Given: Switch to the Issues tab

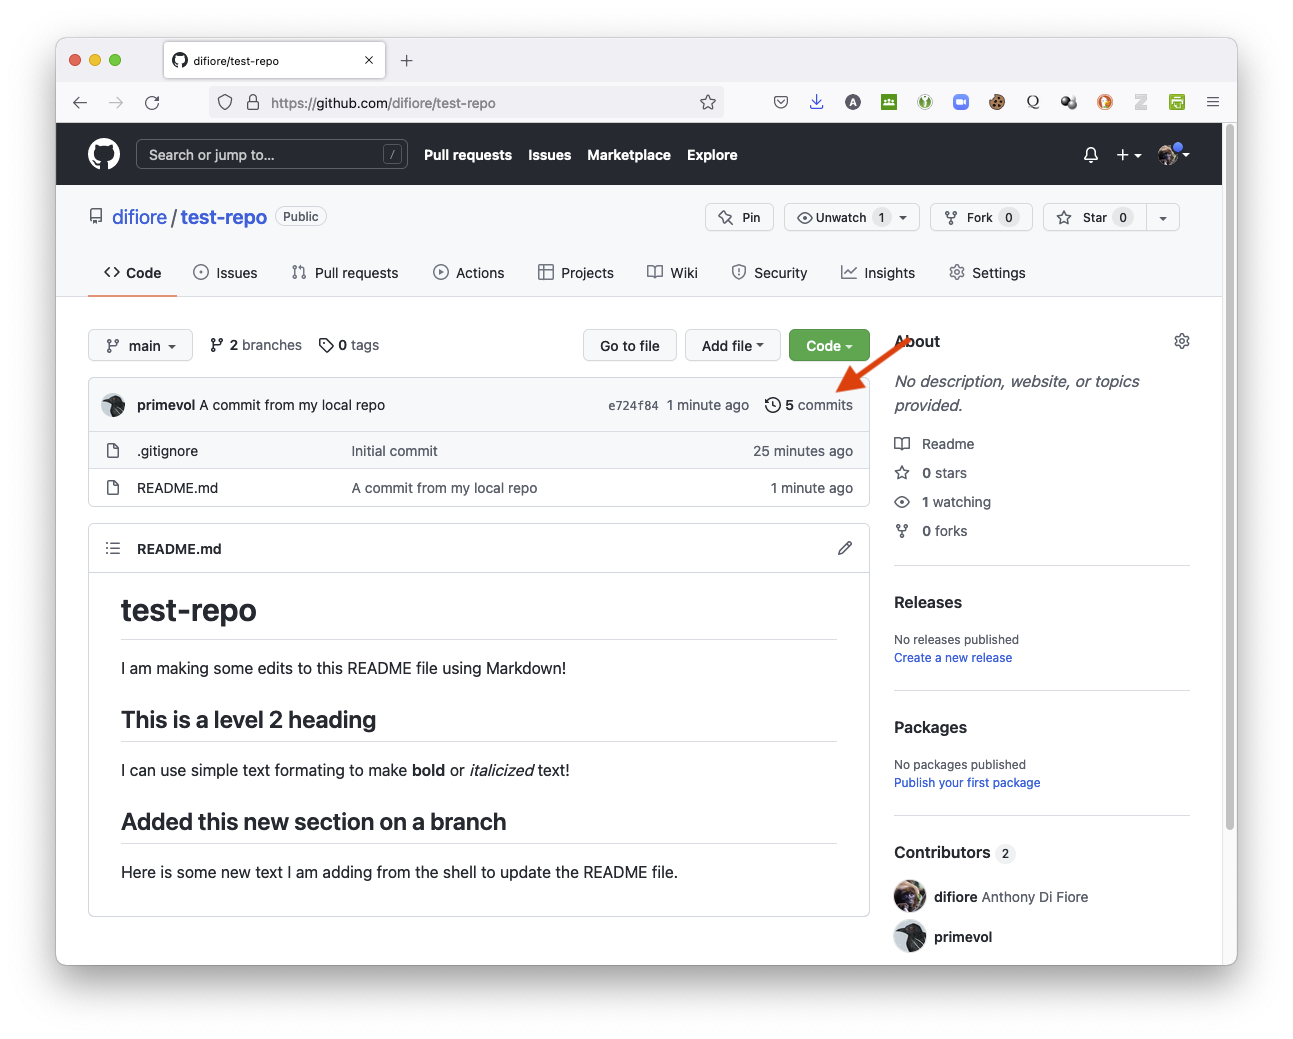Looking at the screenshot, I should (x=225, y=273).
